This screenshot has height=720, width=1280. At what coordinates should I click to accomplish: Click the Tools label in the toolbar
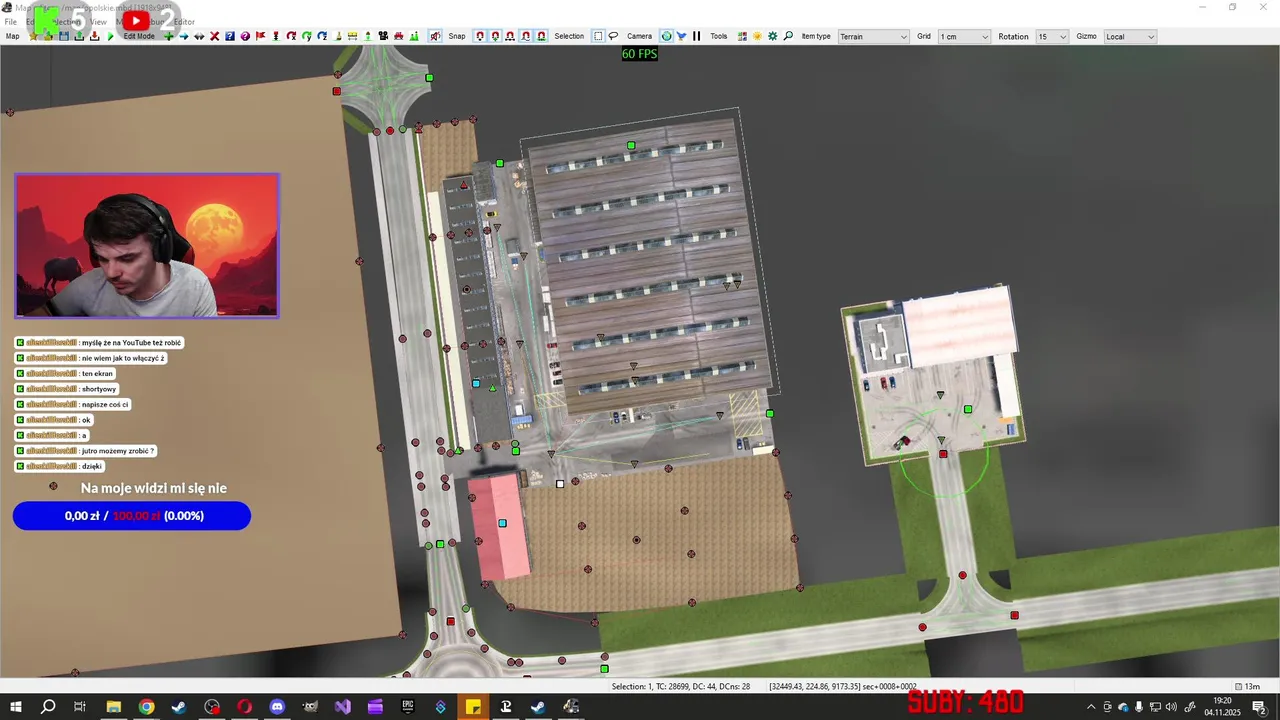click(719, 36)
